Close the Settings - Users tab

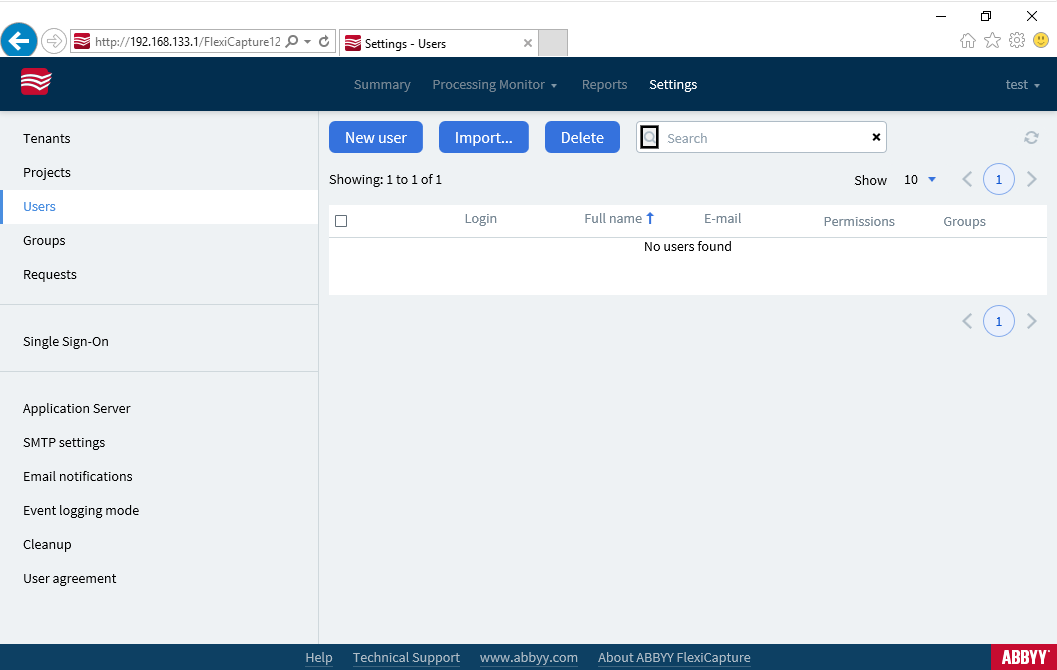click(x=528, y=43)
